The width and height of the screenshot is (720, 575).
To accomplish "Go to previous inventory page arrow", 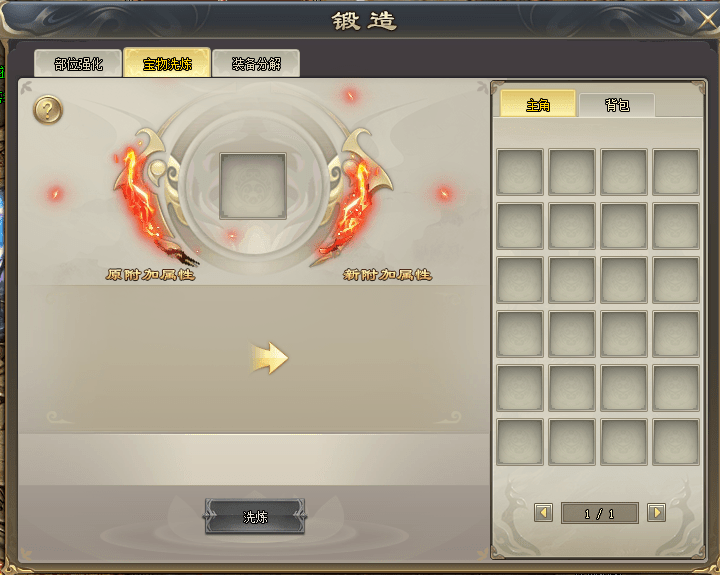I will [543, 513].
